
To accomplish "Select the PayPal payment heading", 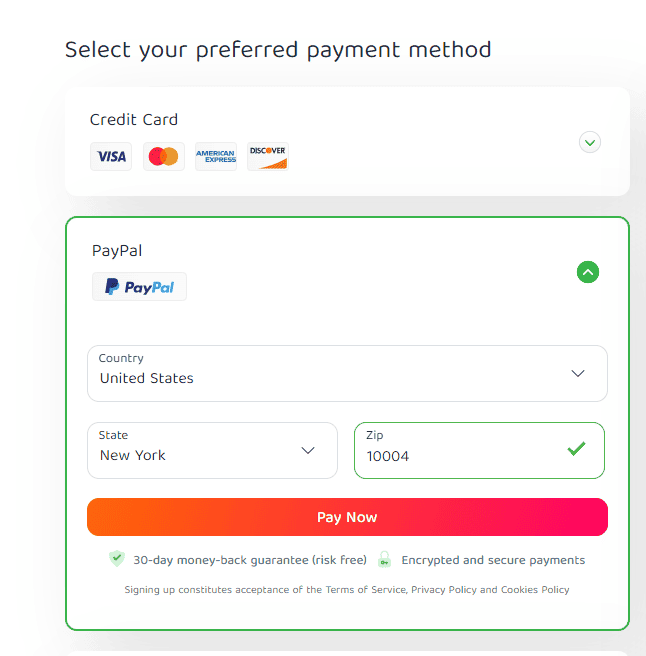I will click(117, 251).
